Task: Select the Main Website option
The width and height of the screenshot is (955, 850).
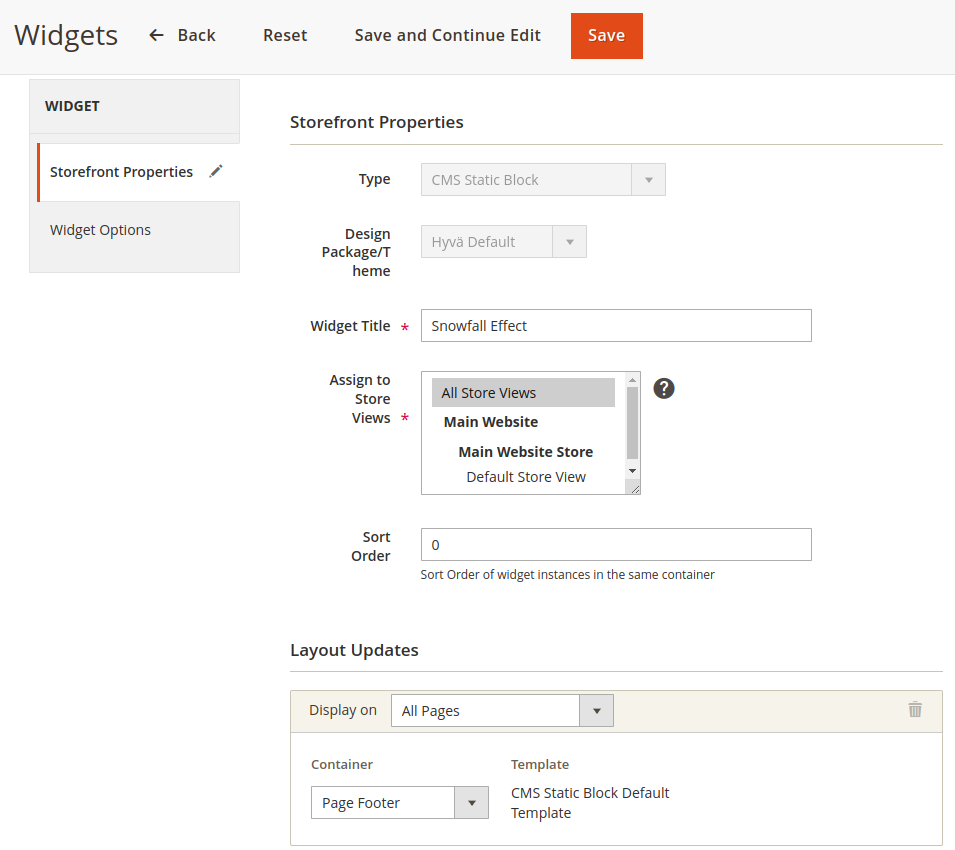Action: tap(491, 422)
